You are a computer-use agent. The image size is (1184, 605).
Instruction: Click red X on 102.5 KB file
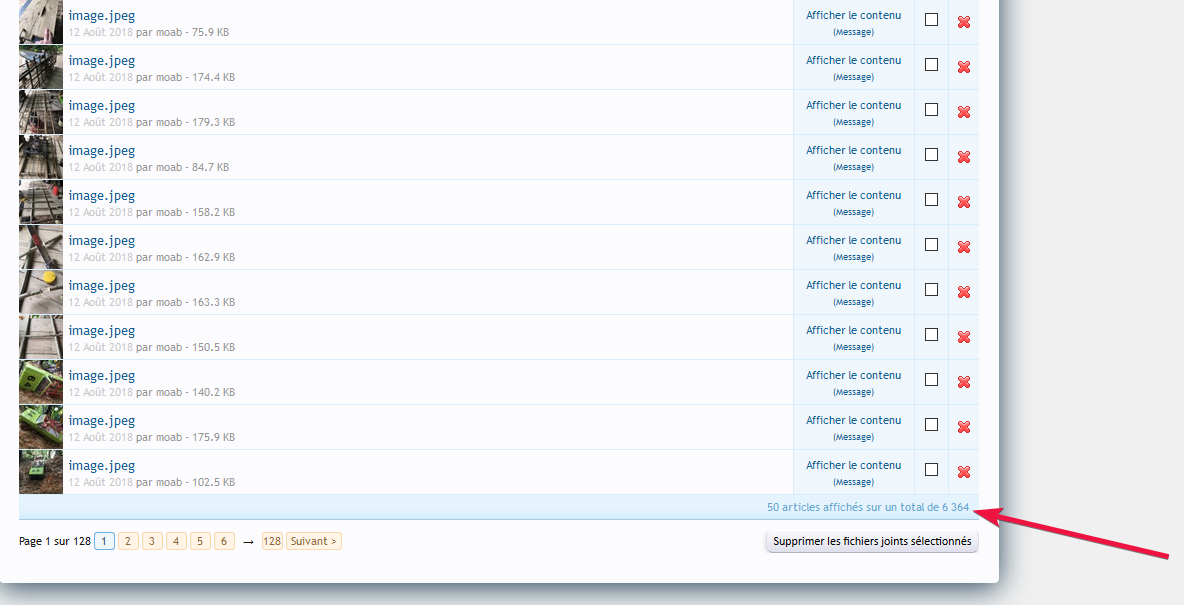point(963,472)
